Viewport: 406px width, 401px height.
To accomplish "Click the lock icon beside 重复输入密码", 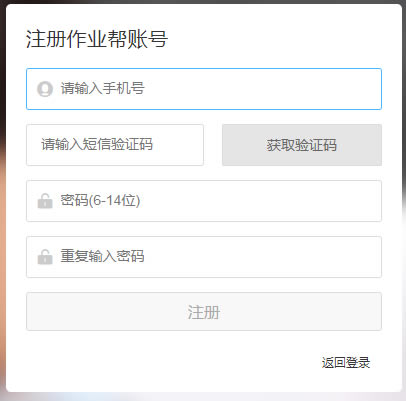I will 45,257.
